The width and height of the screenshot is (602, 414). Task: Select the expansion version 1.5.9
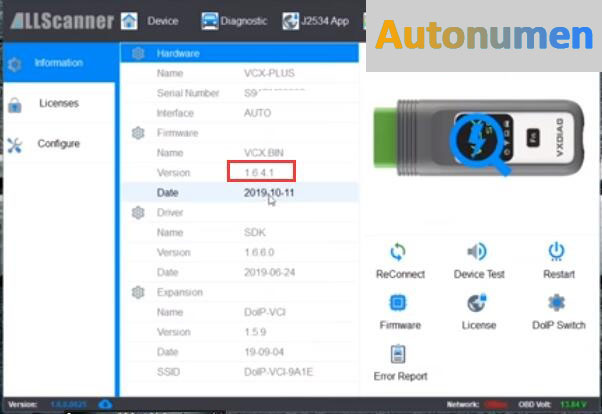tap(255, 332)
